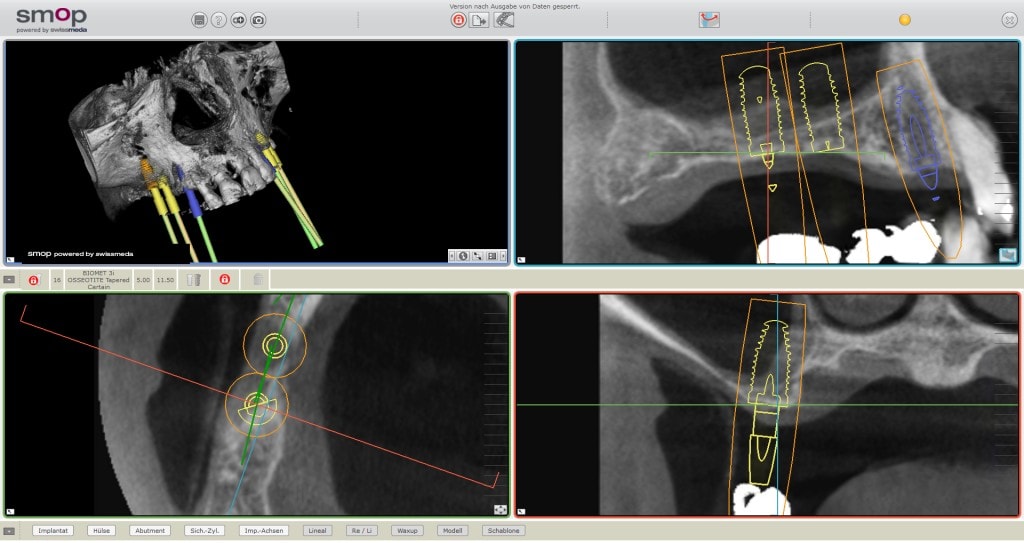
Task: Click implant diameter value 5.00
Action: point(143,280)
